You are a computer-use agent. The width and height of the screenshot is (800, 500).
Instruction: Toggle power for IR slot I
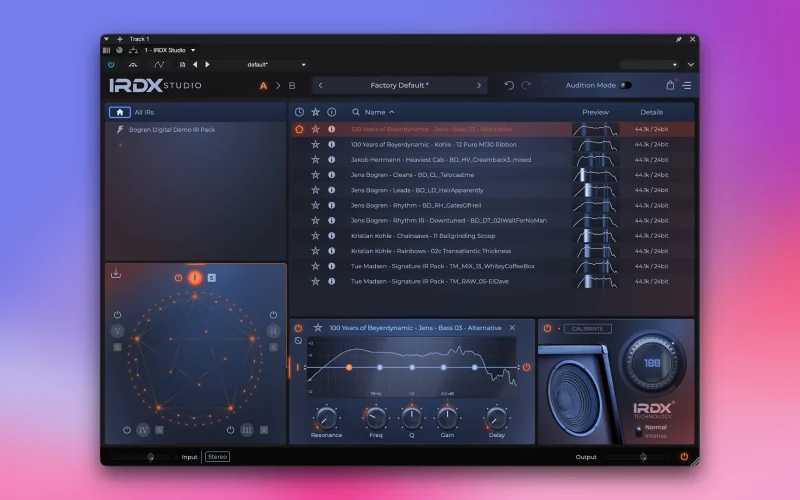click(x=178, y=278)
